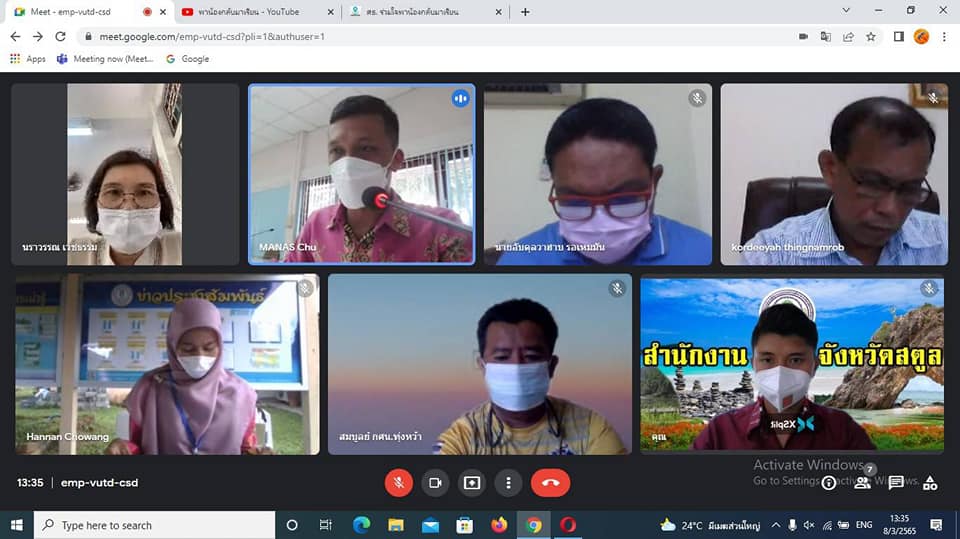
Task: Toggle the Windows taskbar speaker volume icon
Action: 809,525
